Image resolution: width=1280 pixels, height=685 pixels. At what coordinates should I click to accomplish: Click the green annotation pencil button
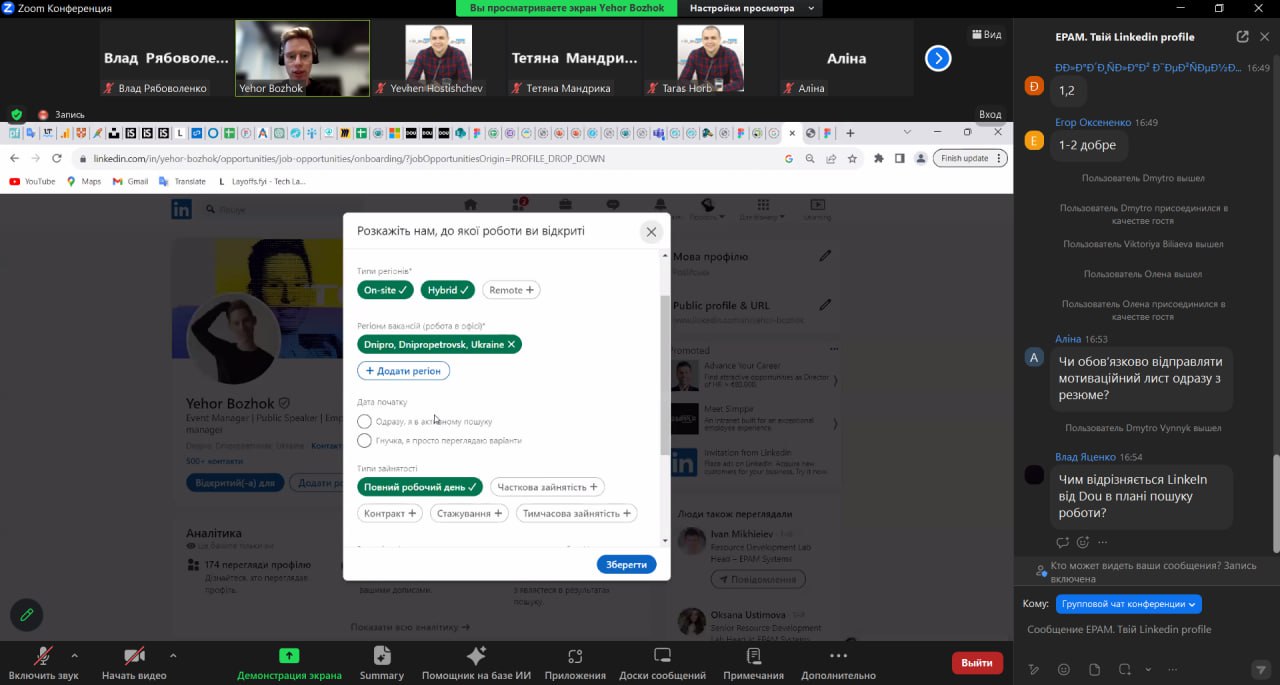27,615
